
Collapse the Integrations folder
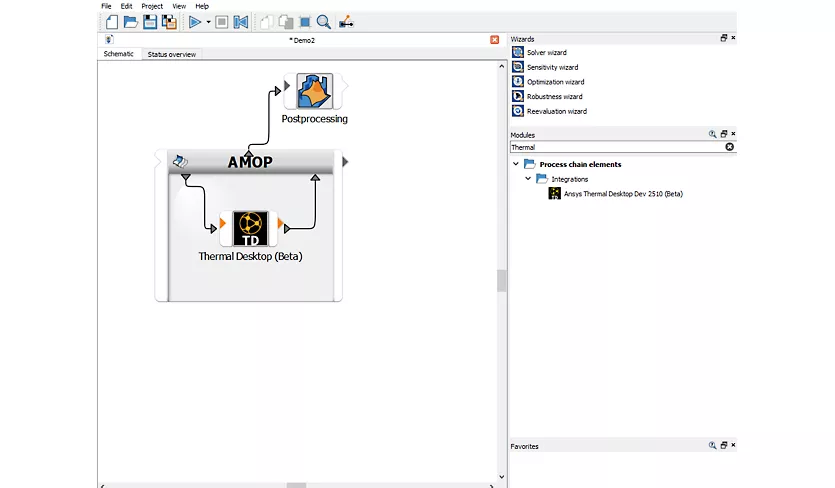(528, 179)
